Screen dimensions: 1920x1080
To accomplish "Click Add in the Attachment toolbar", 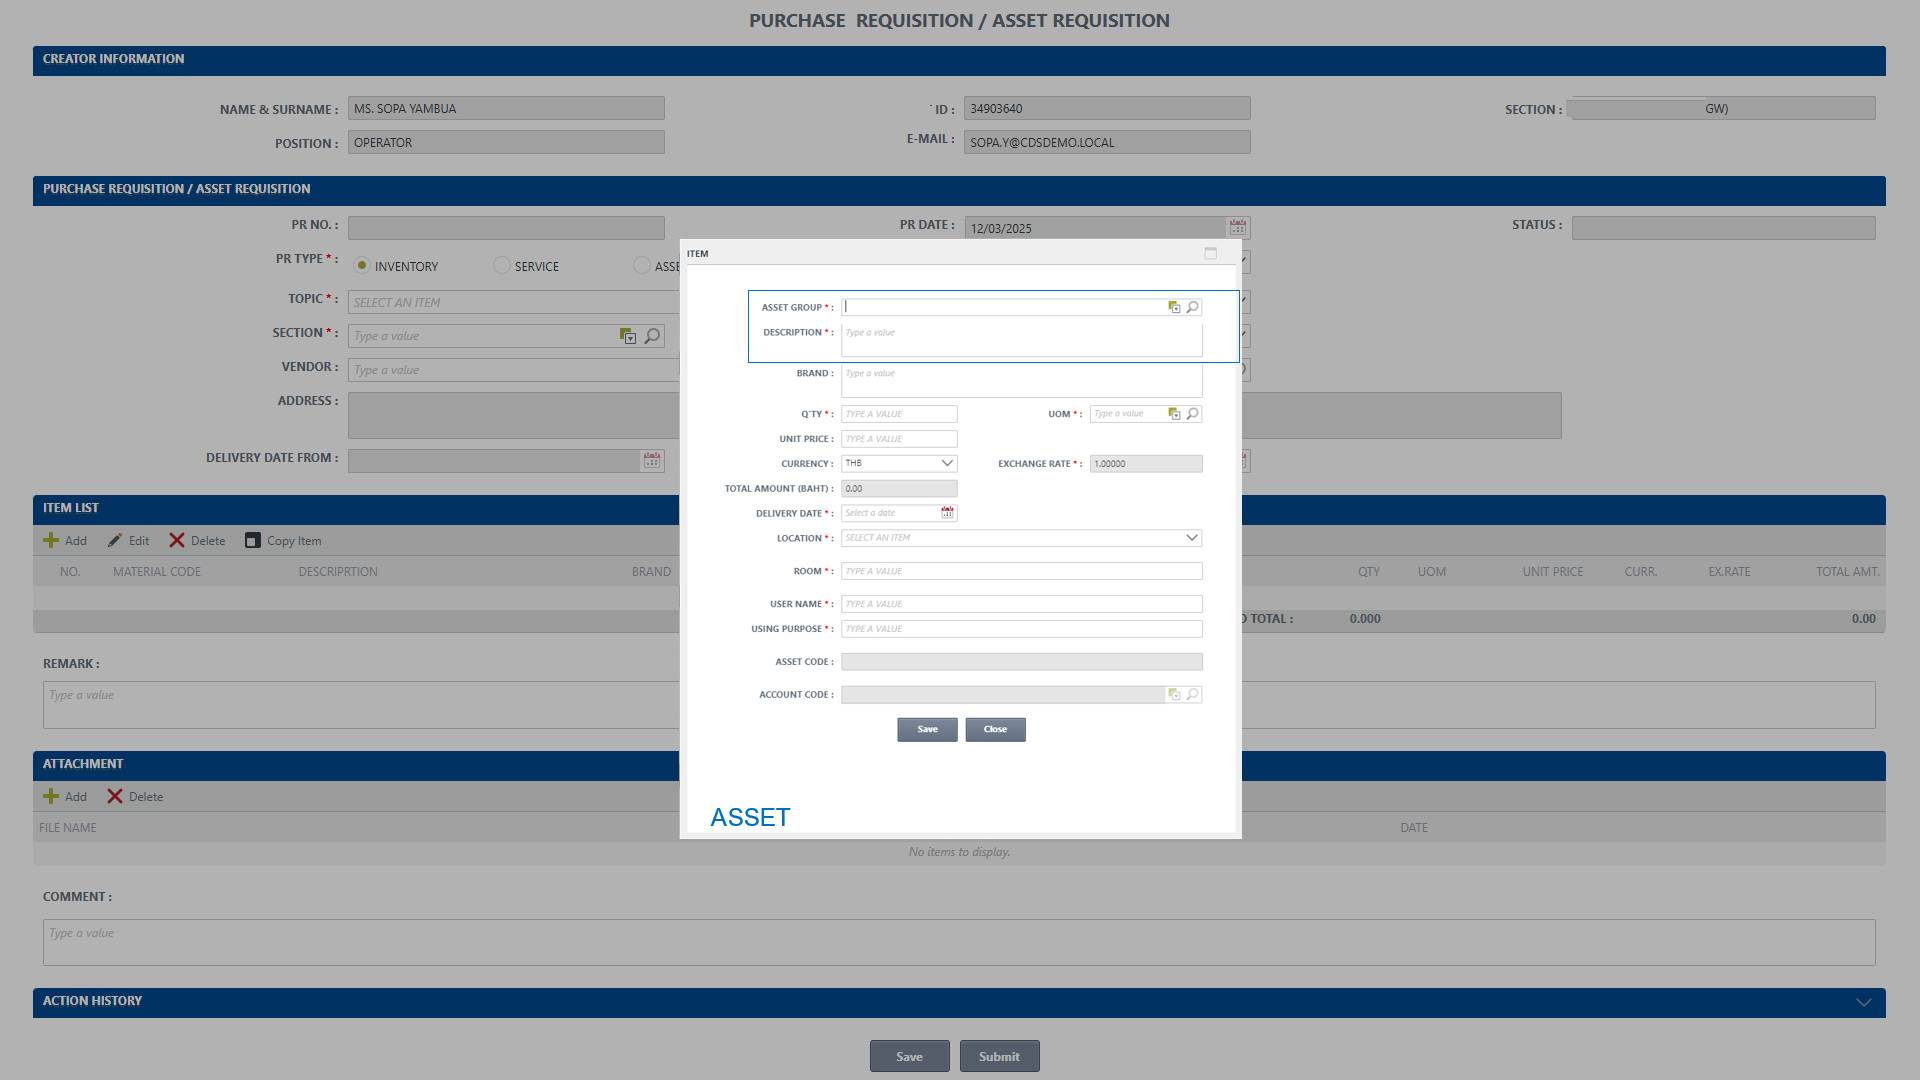I will 65,797.
